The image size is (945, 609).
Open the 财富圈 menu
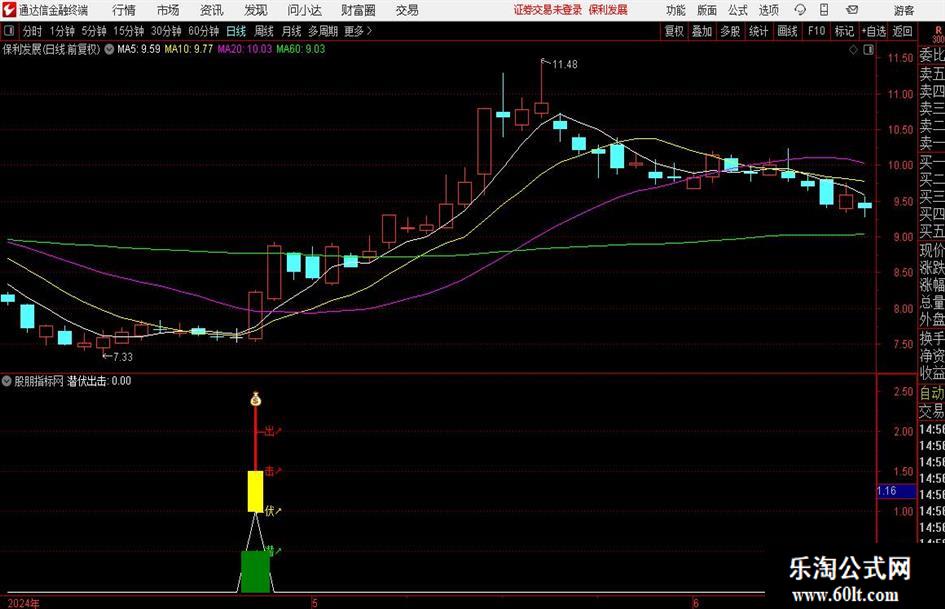(358, 10)
